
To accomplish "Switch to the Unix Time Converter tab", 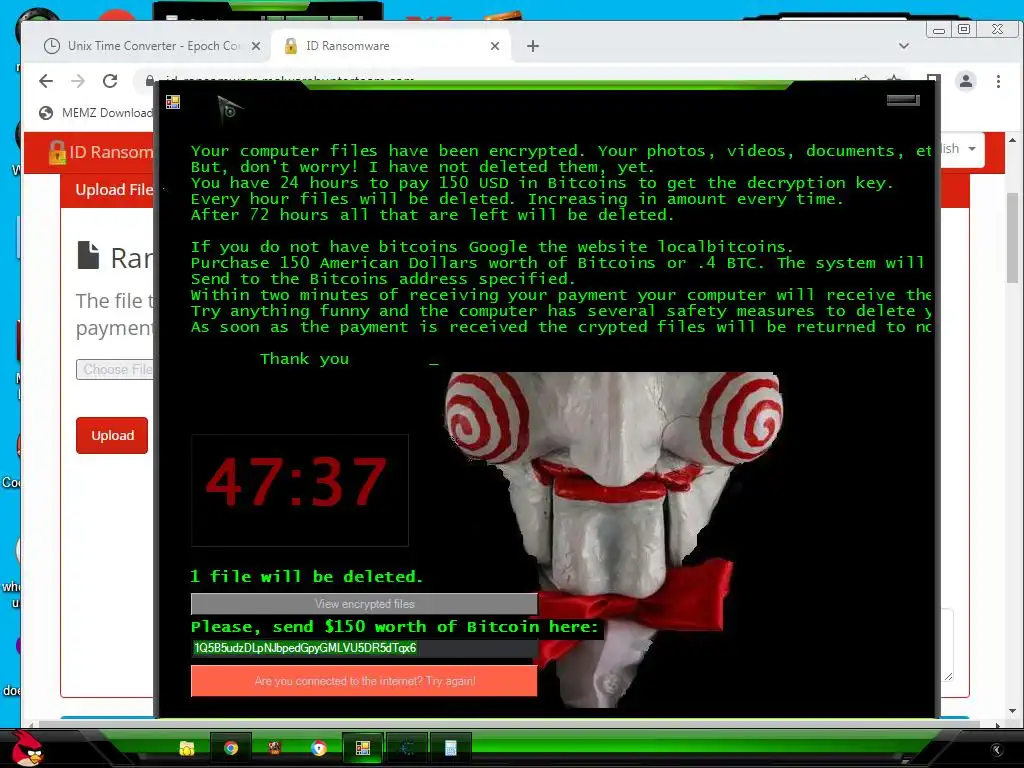I will pyautogui.click(x=152, y=46).
